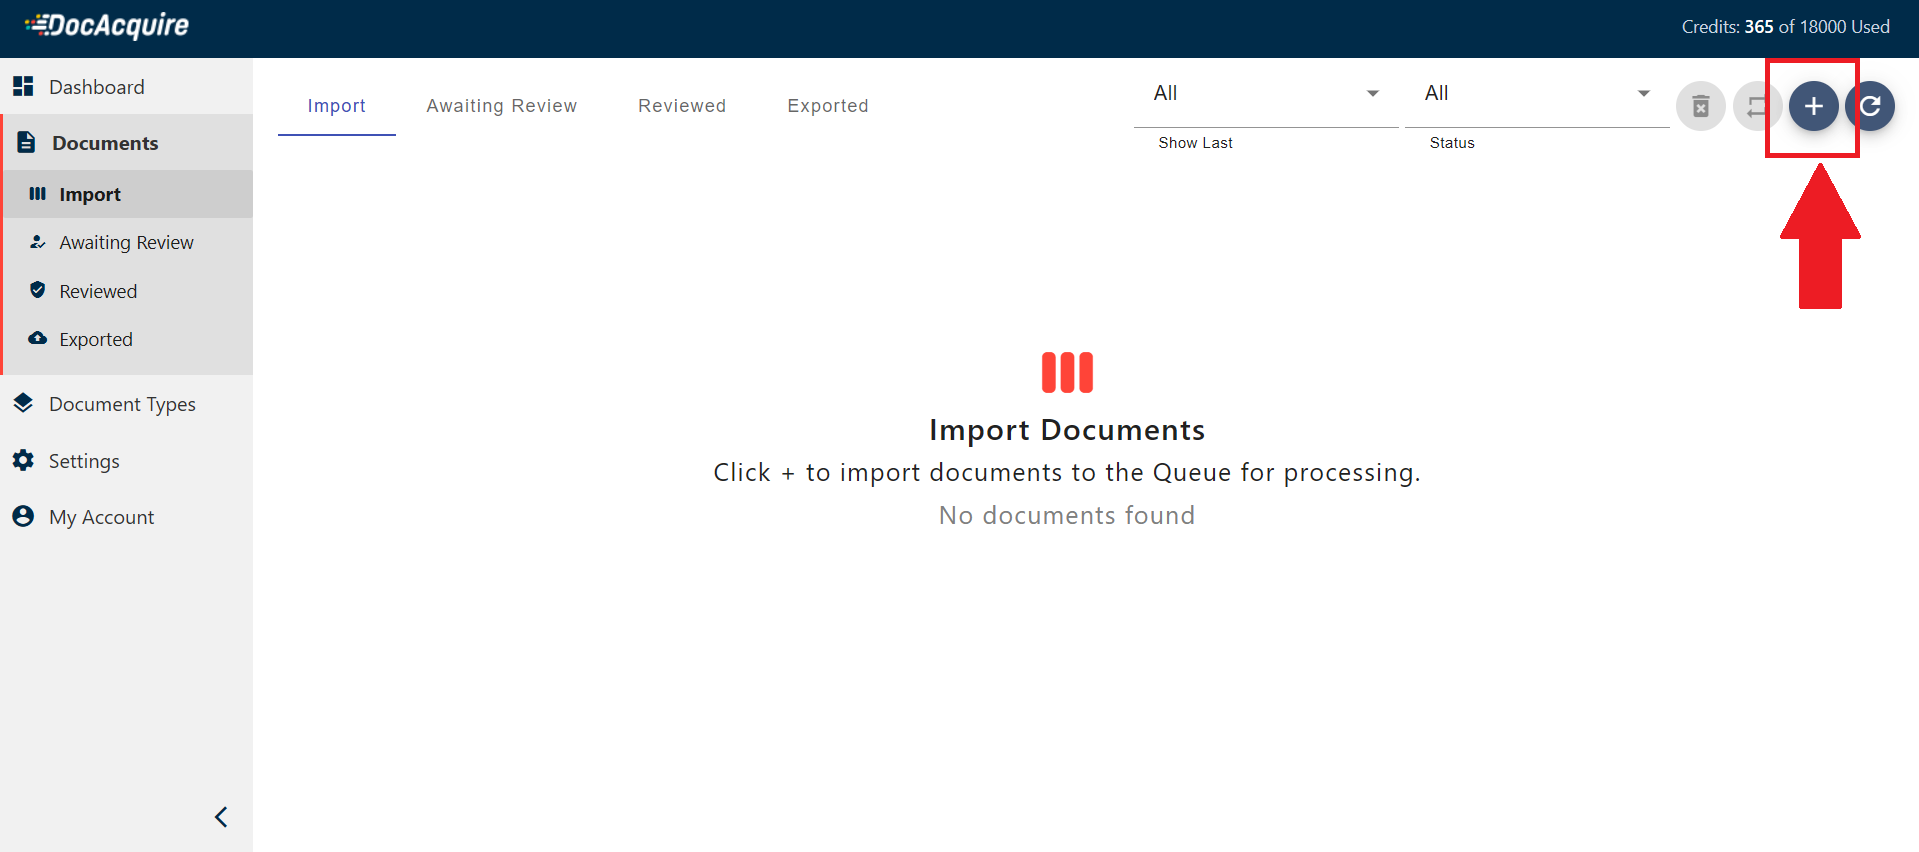Open the Show Last dropdown
The height and width of the screenshot is (852, 1919).
click(1265, 94)
